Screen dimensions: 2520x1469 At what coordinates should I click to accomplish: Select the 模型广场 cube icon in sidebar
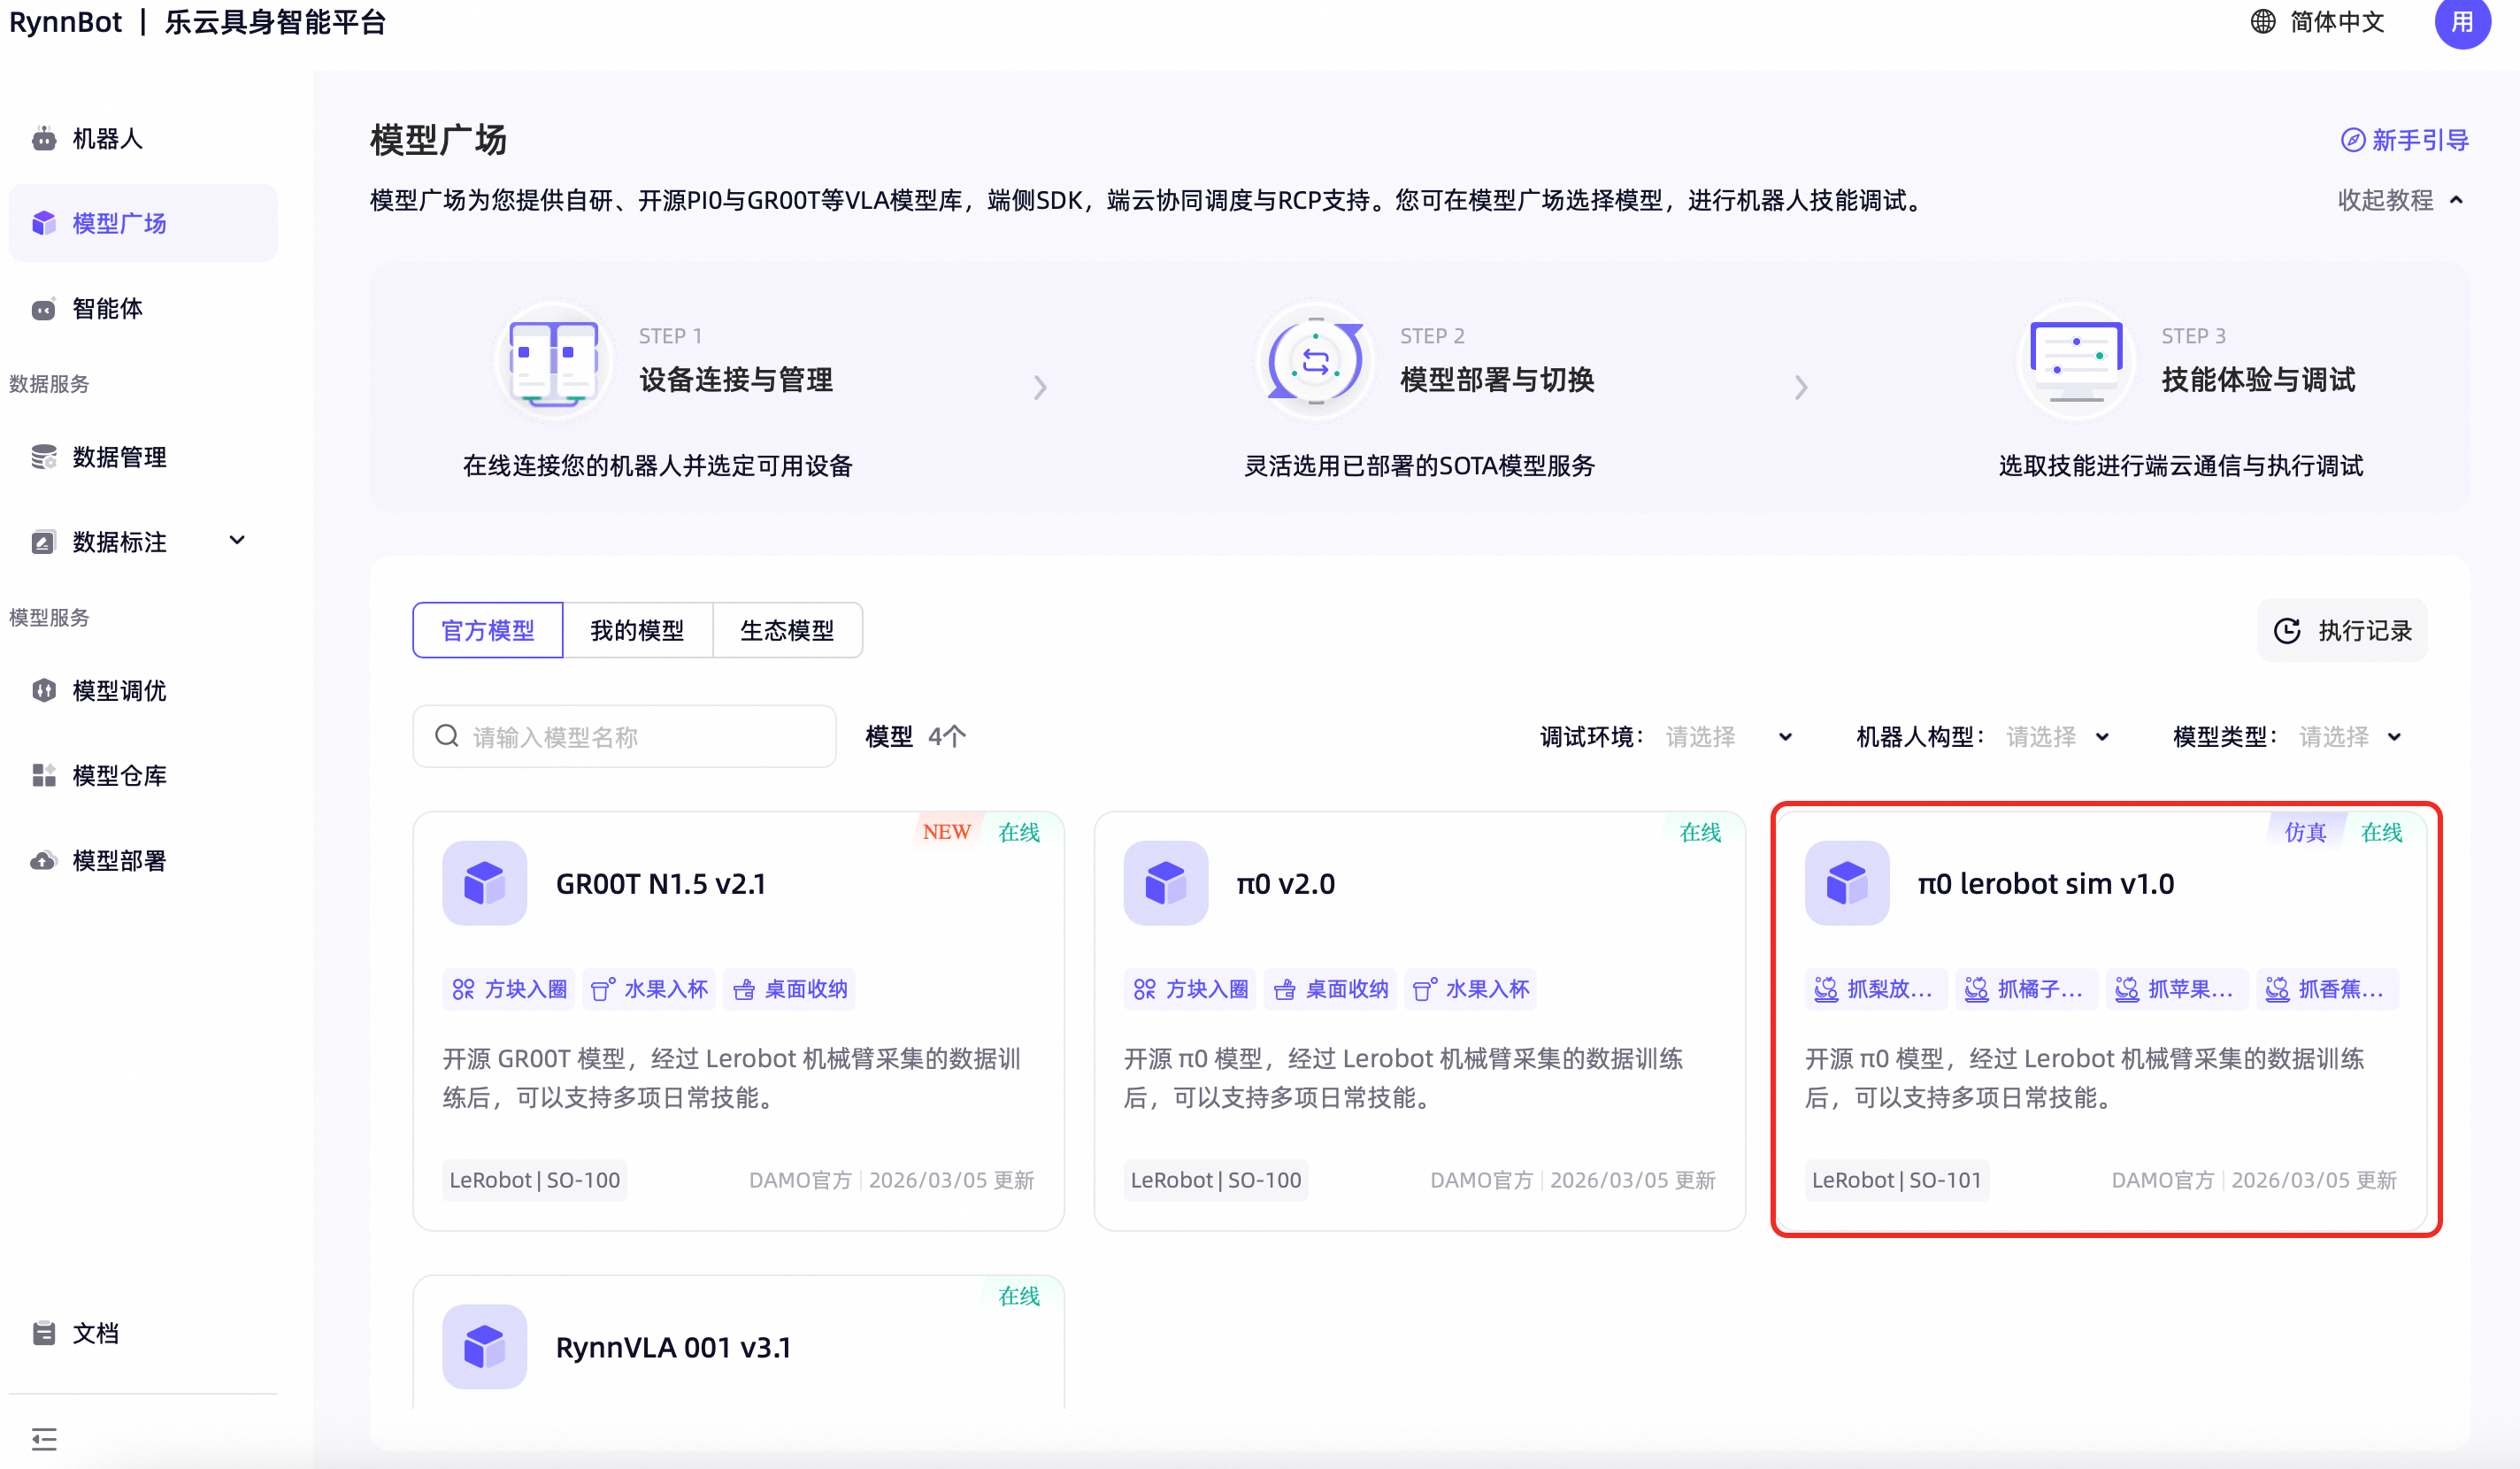[43, 222]
